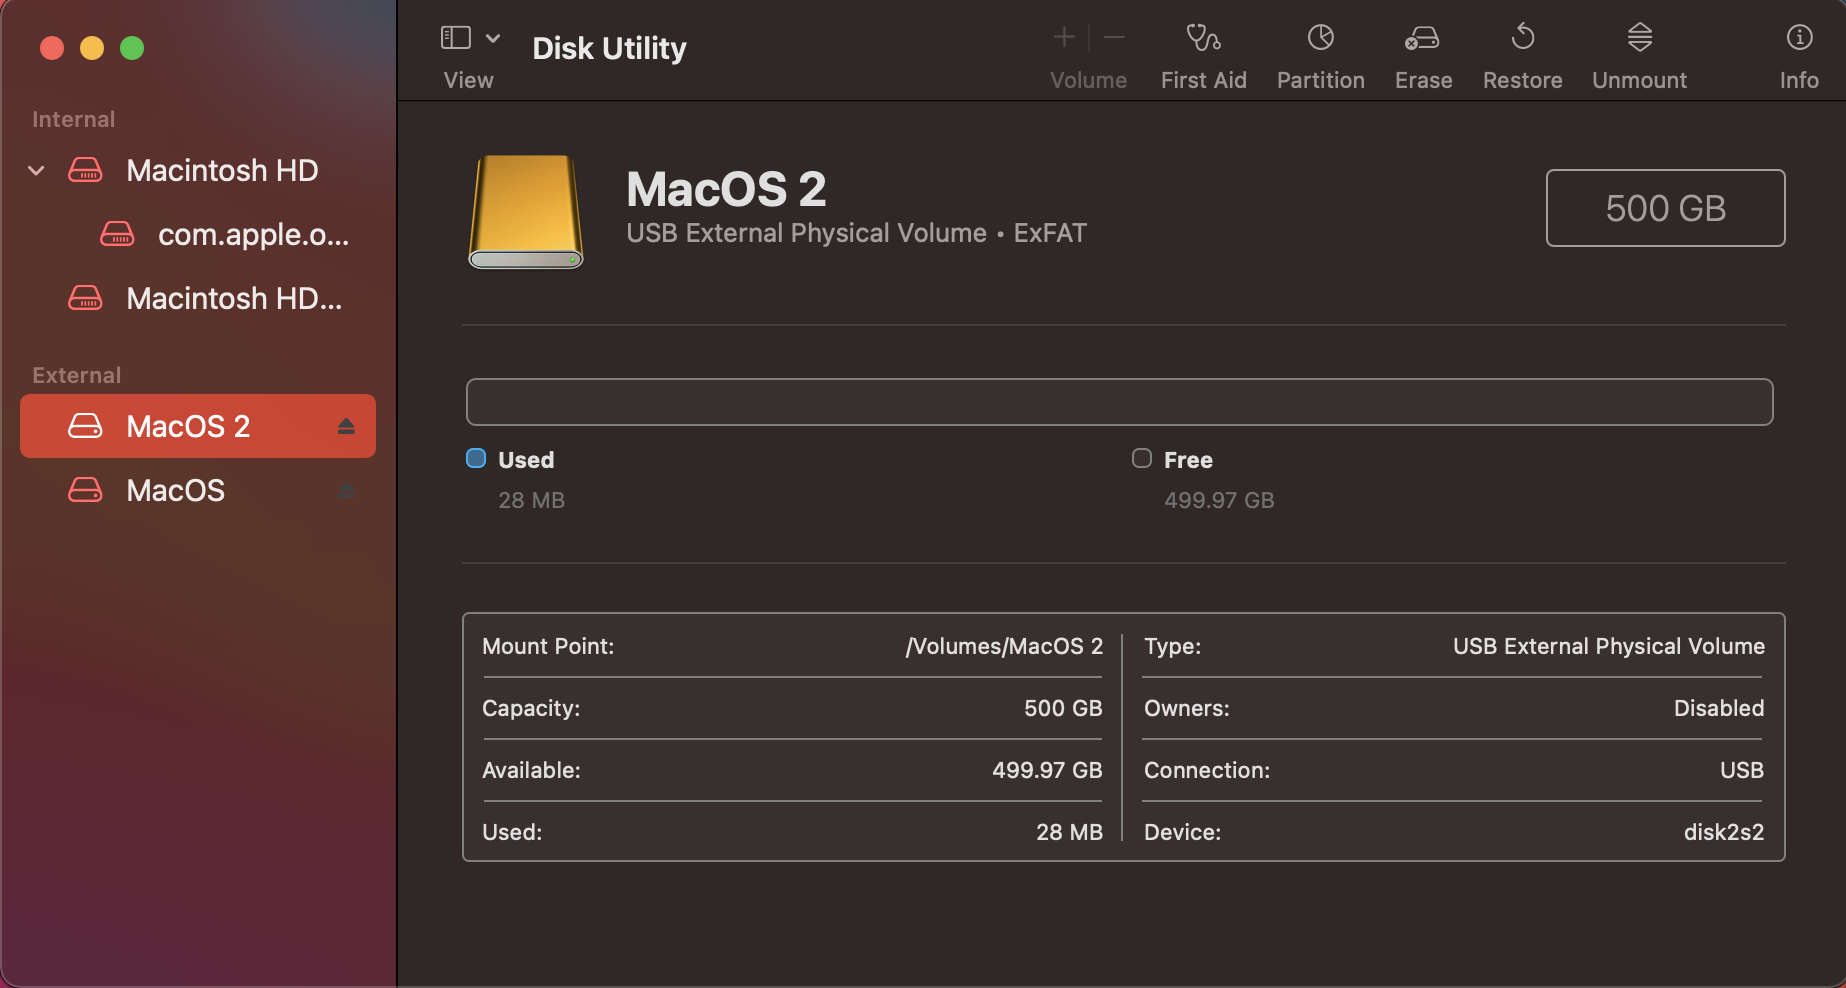
Task: Click the Macintosh HD drive icon
Action: (x=85, y=170)
